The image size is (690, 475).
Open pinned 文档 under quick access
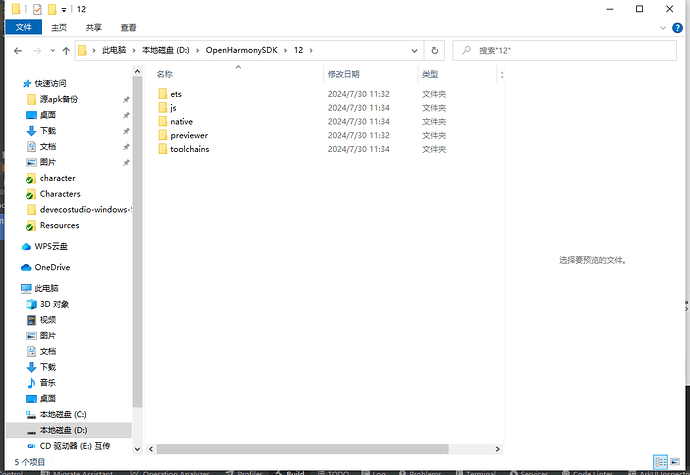[48, 147]
